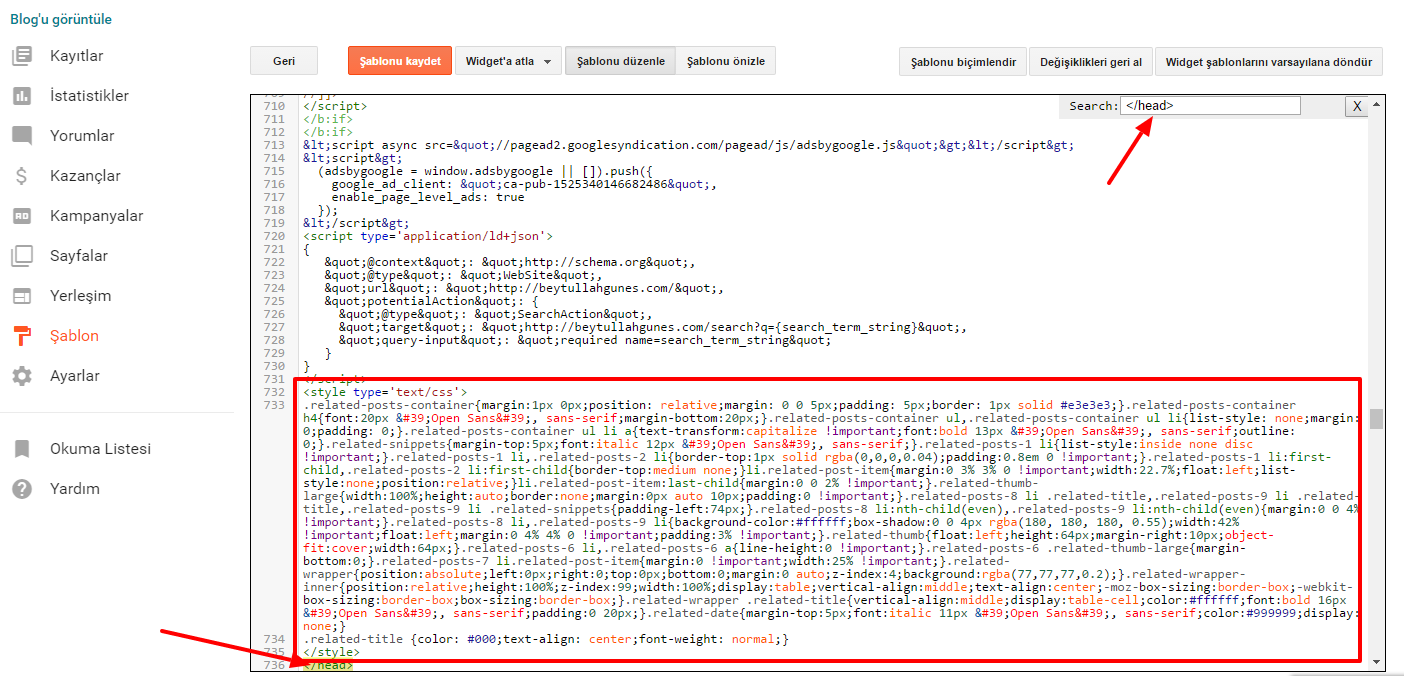1404x676 pixels.
Task: Expand the Widget'a atla dropdown
Action: [509, 61]
